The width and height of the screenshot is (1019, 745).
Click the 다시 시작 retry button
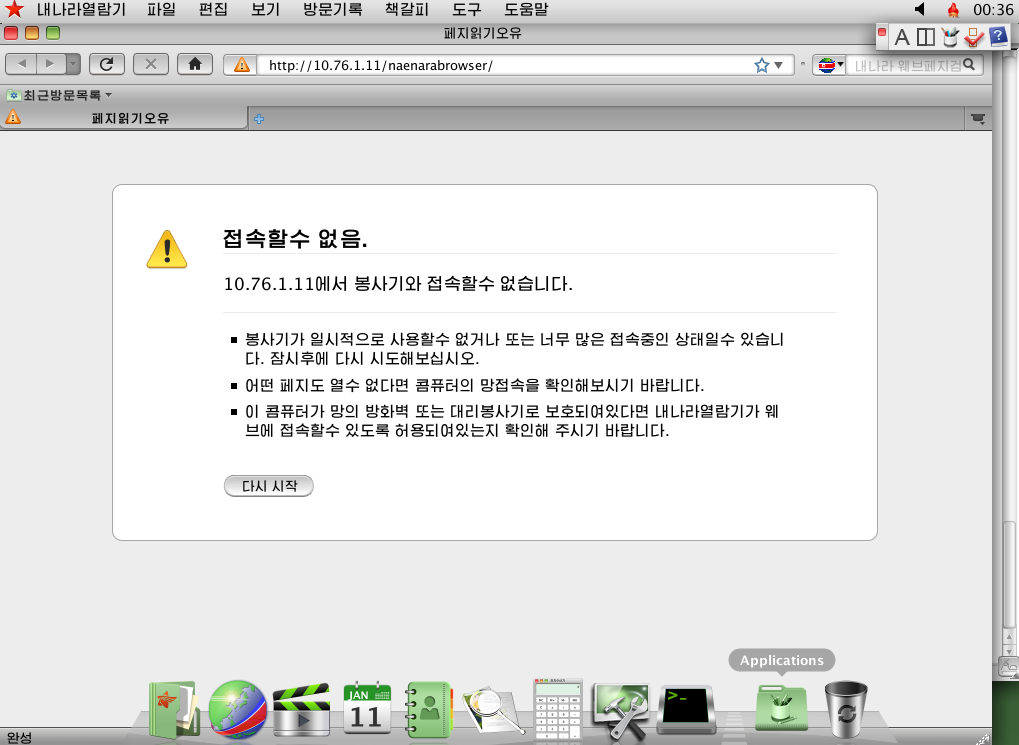click(x=269, y=486)
